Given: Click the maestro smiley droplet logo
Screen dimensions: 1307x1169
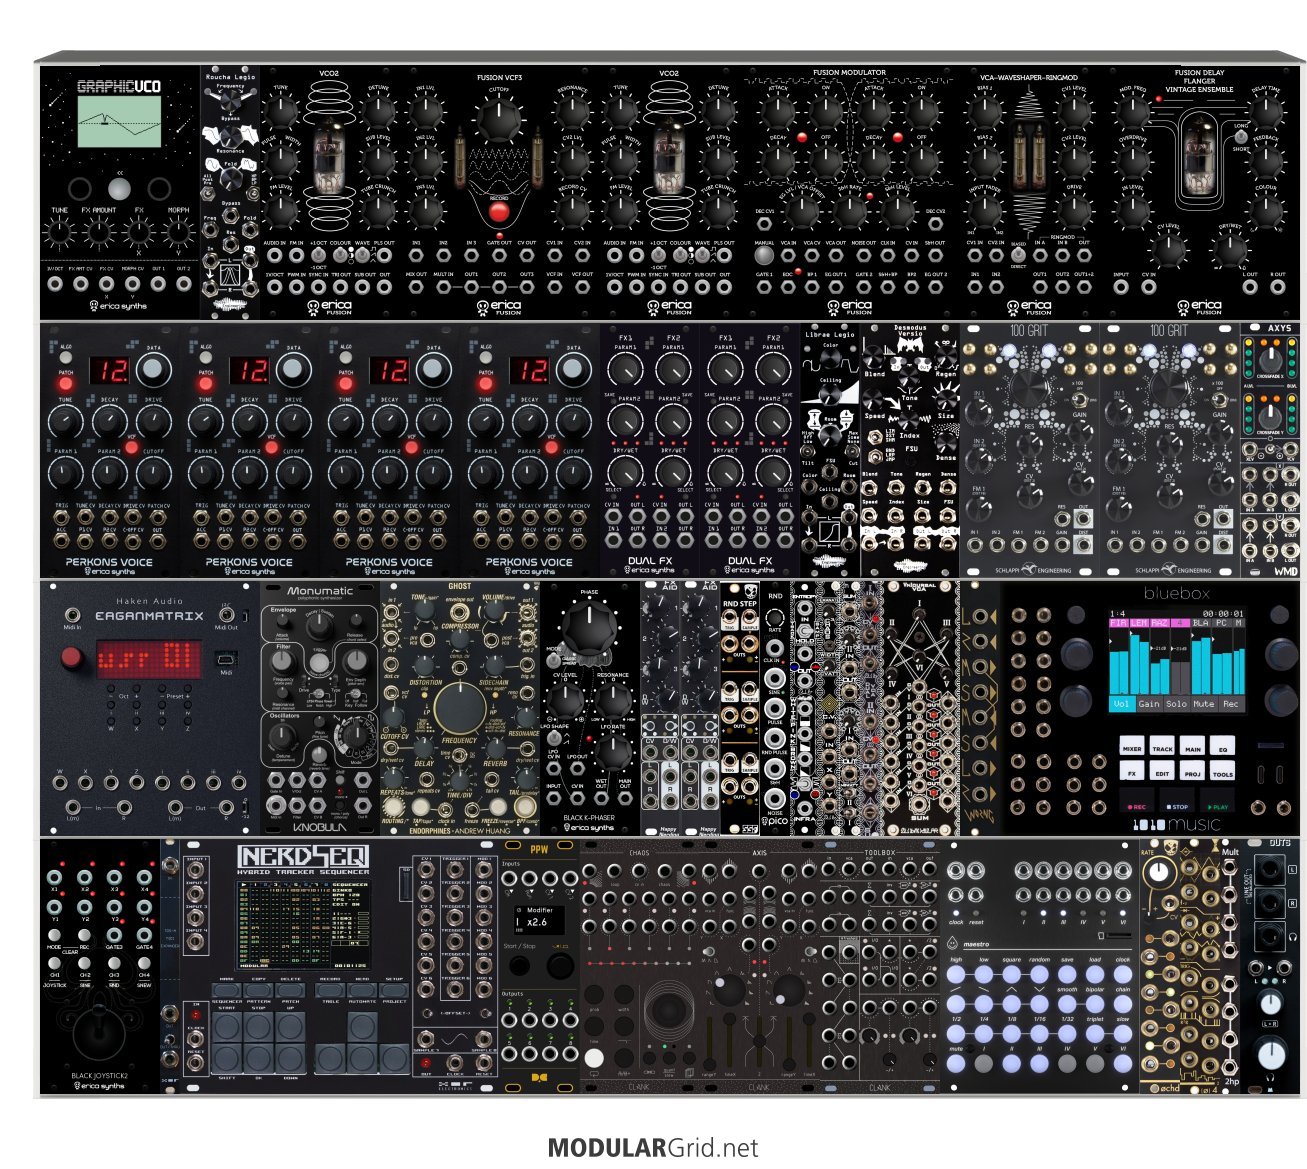Looking at the screenshot, I should 952,943.
